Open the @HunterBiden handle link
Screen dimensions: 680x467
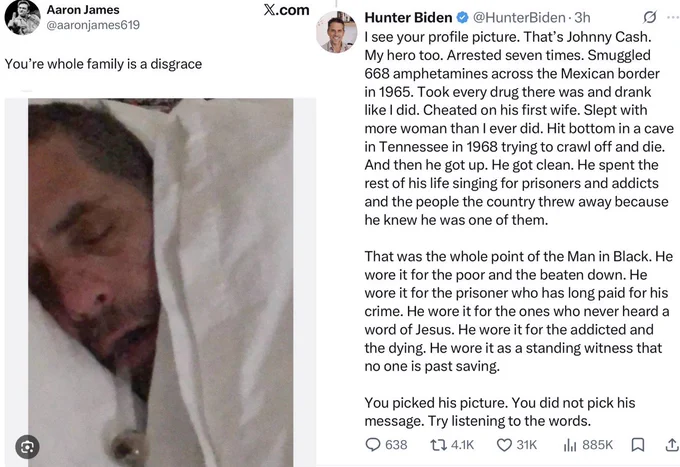519,18
